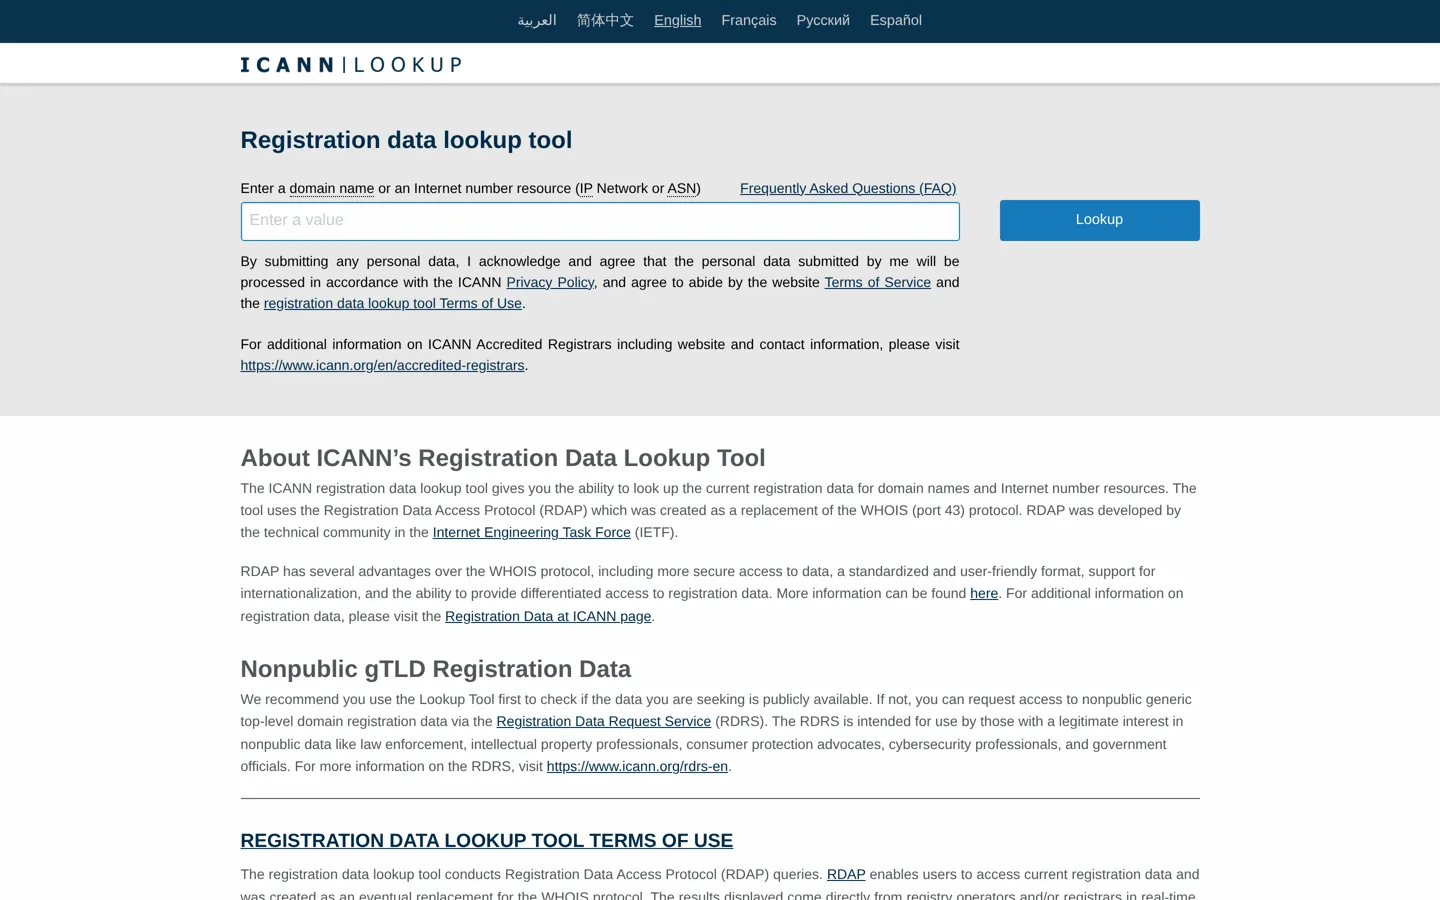Viewport: 1440px width, 900px height.
Task: Click the 'About ICANN’s Registration Data Lookup Tool' heading
Action: (503, 458)
